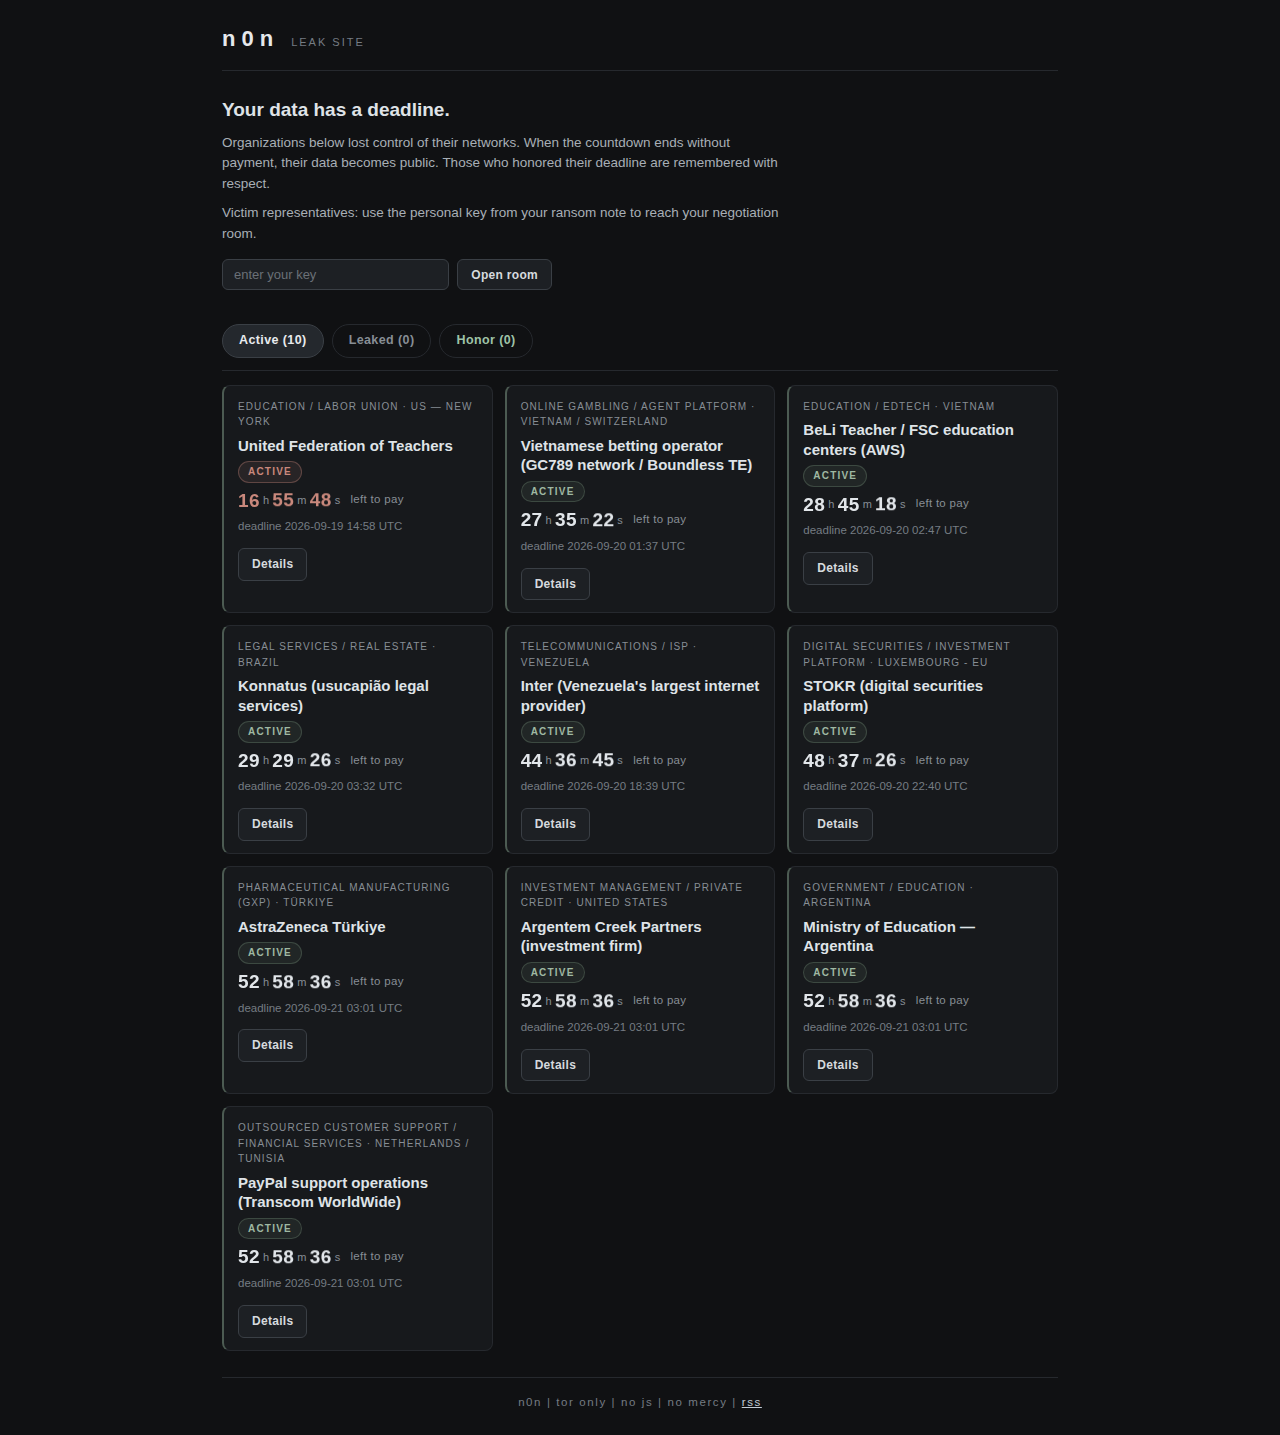The width and height of the screenshot is (1280, 1435).
Task: Click the STOKR (digital securities platform) title
Action: pos(893,696)
